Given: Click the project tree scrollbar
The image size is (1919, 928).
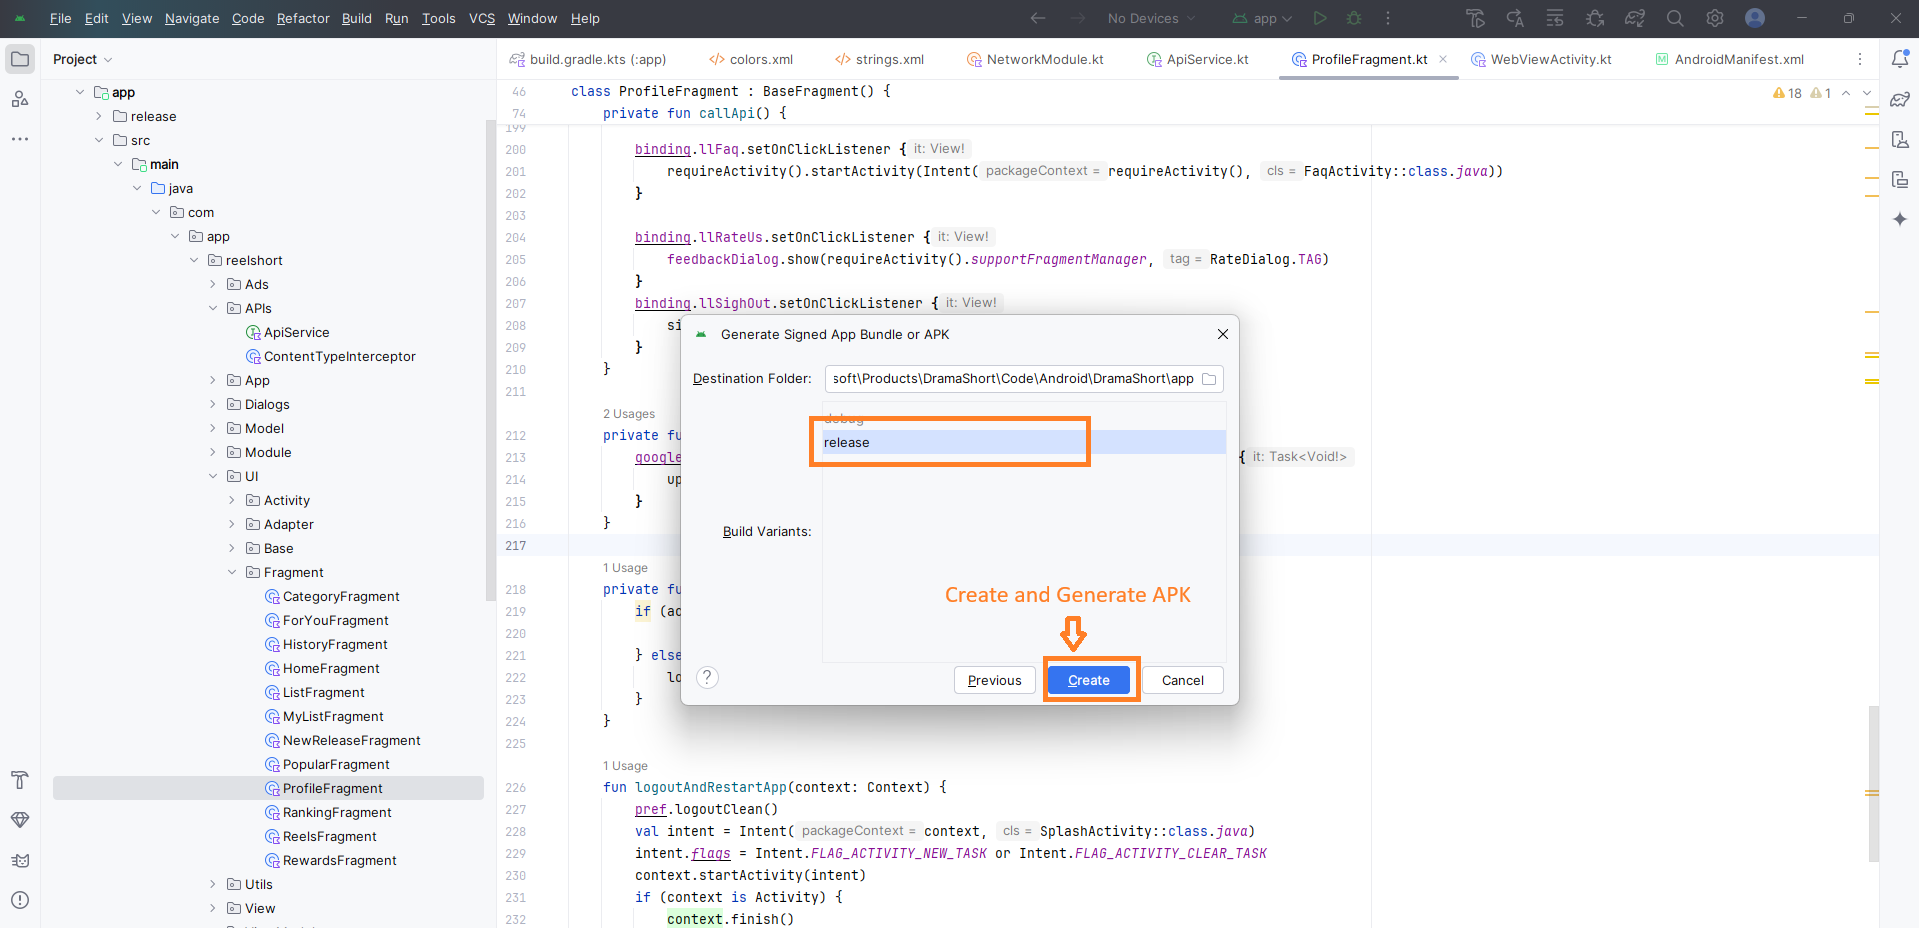Looking at the screenshot, I should (x=490, y=360).
